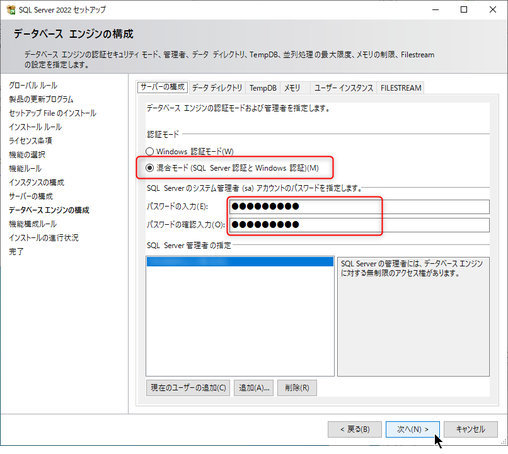Click ライセンス条項 step in sidebar

(30, 141)
